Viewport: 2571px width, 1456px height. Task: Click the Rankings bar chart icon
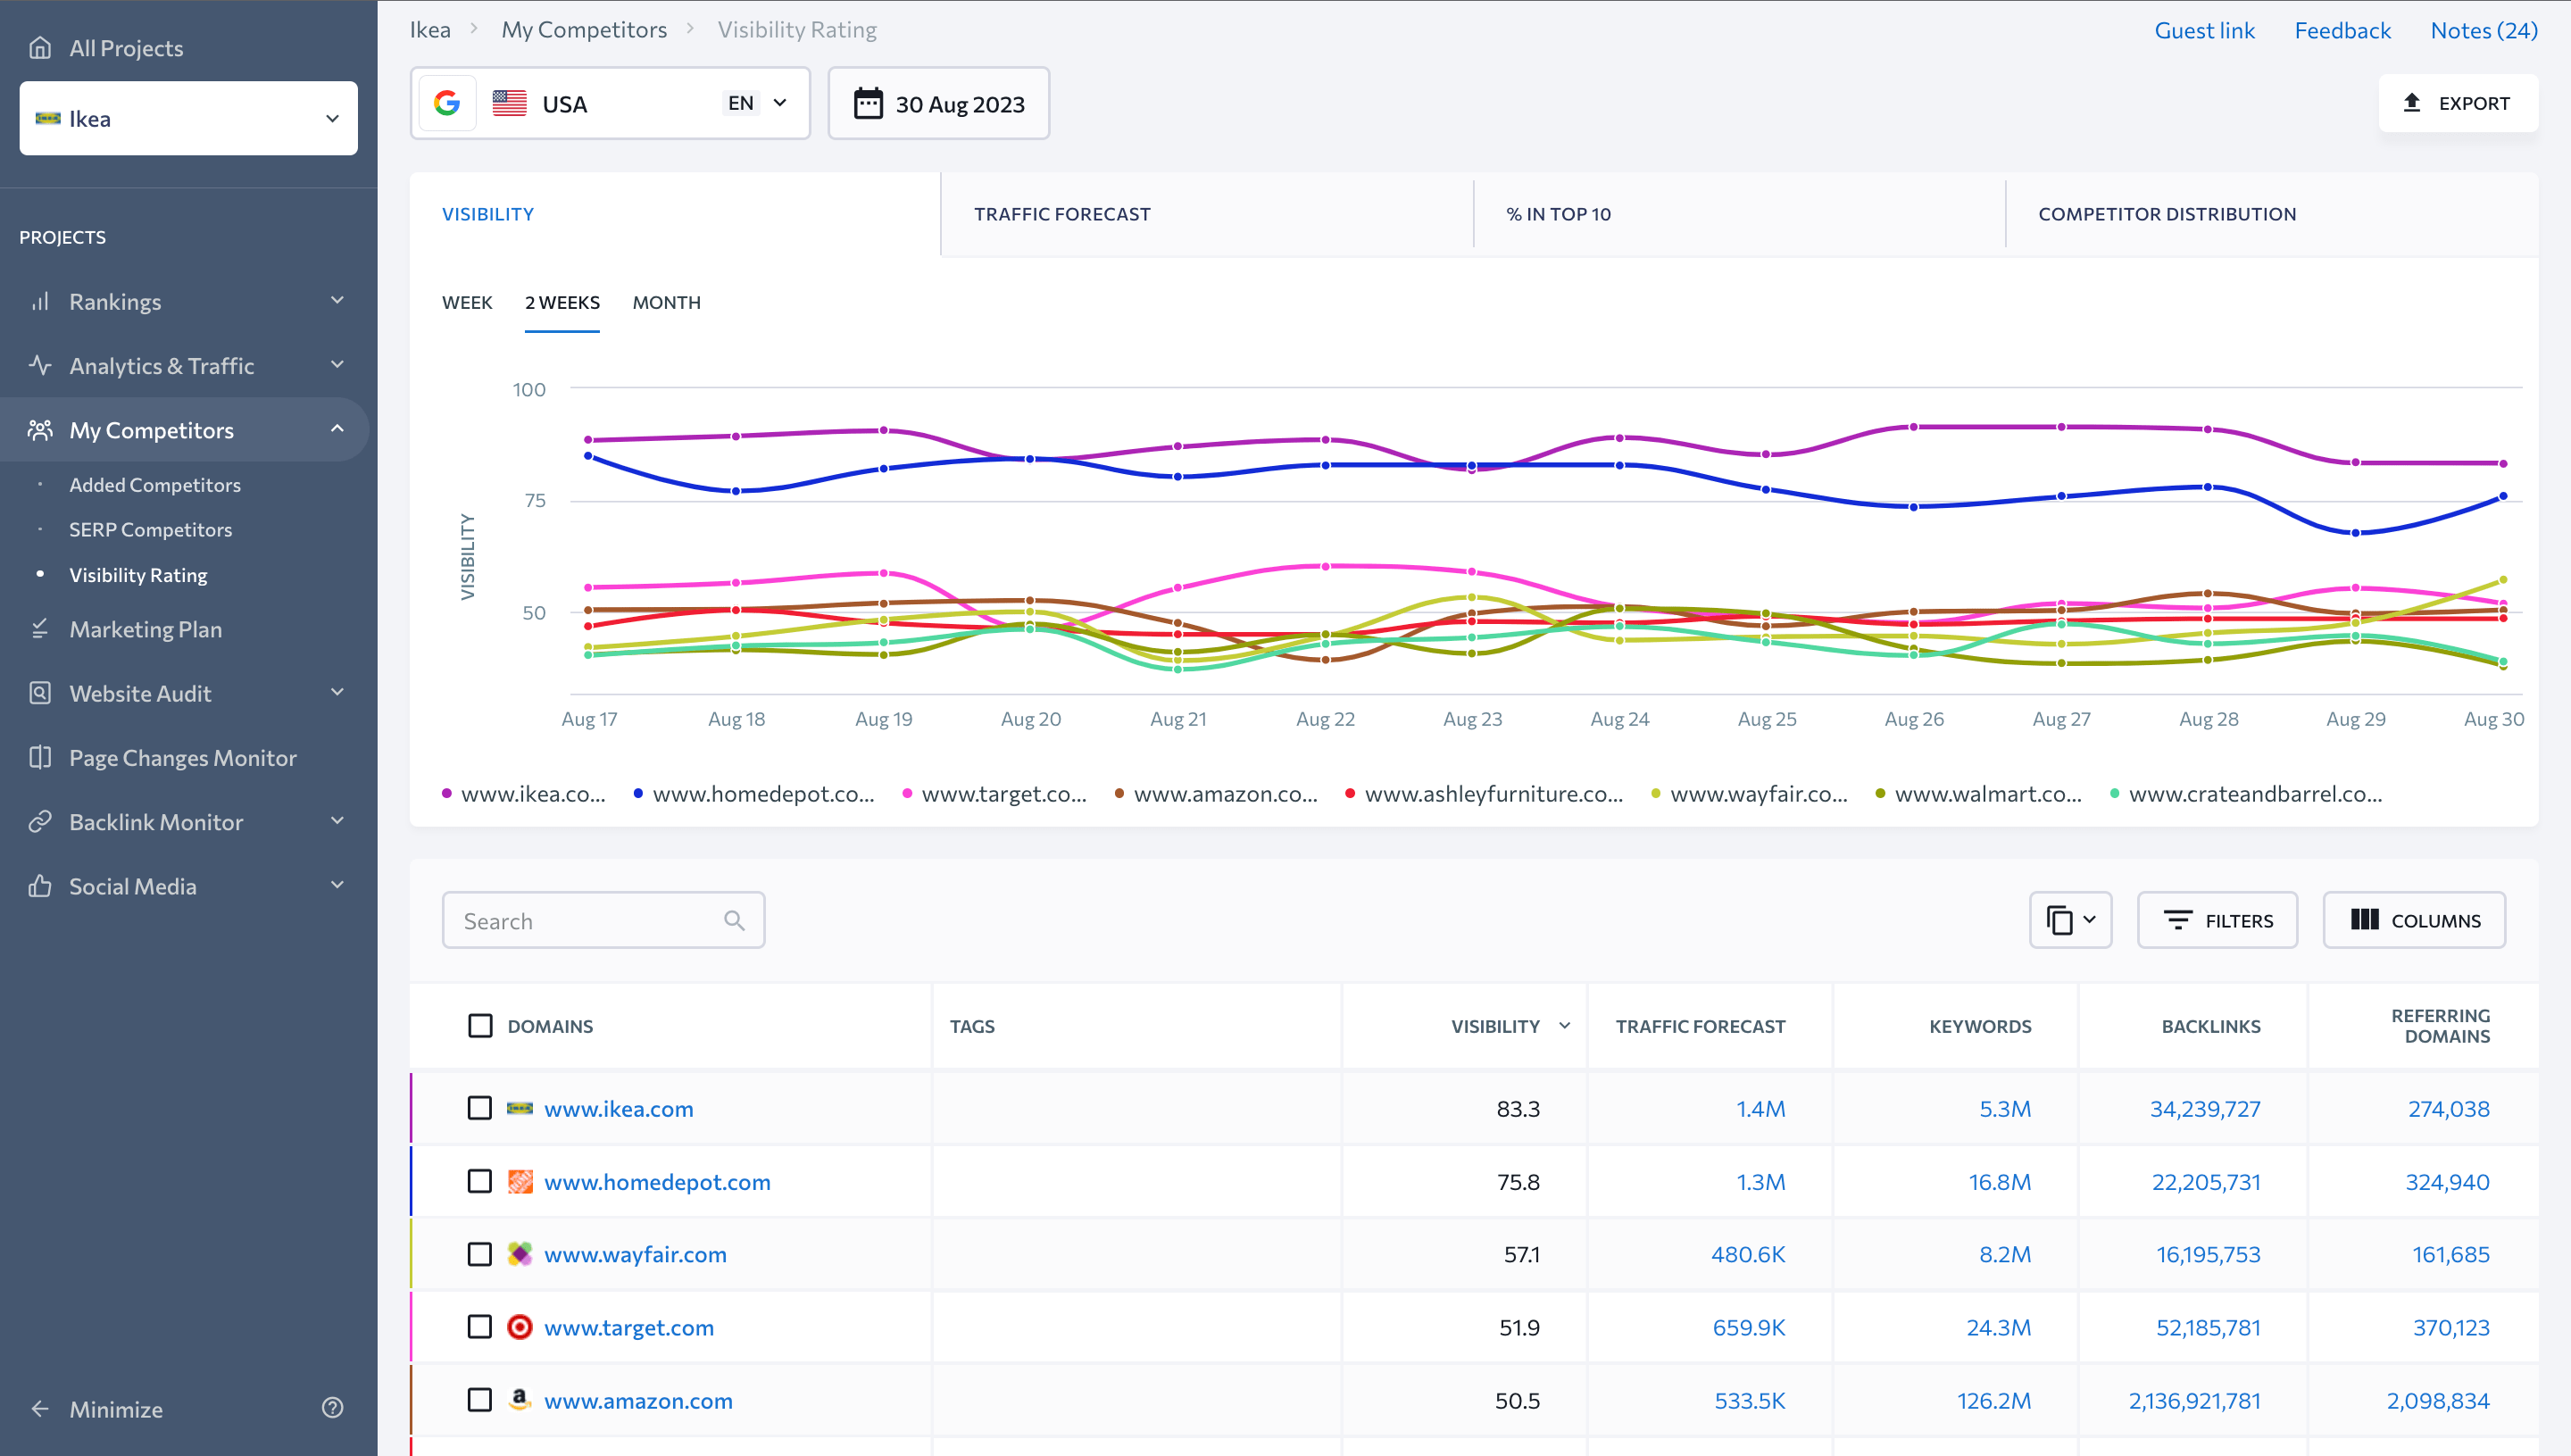coord(40,301)
